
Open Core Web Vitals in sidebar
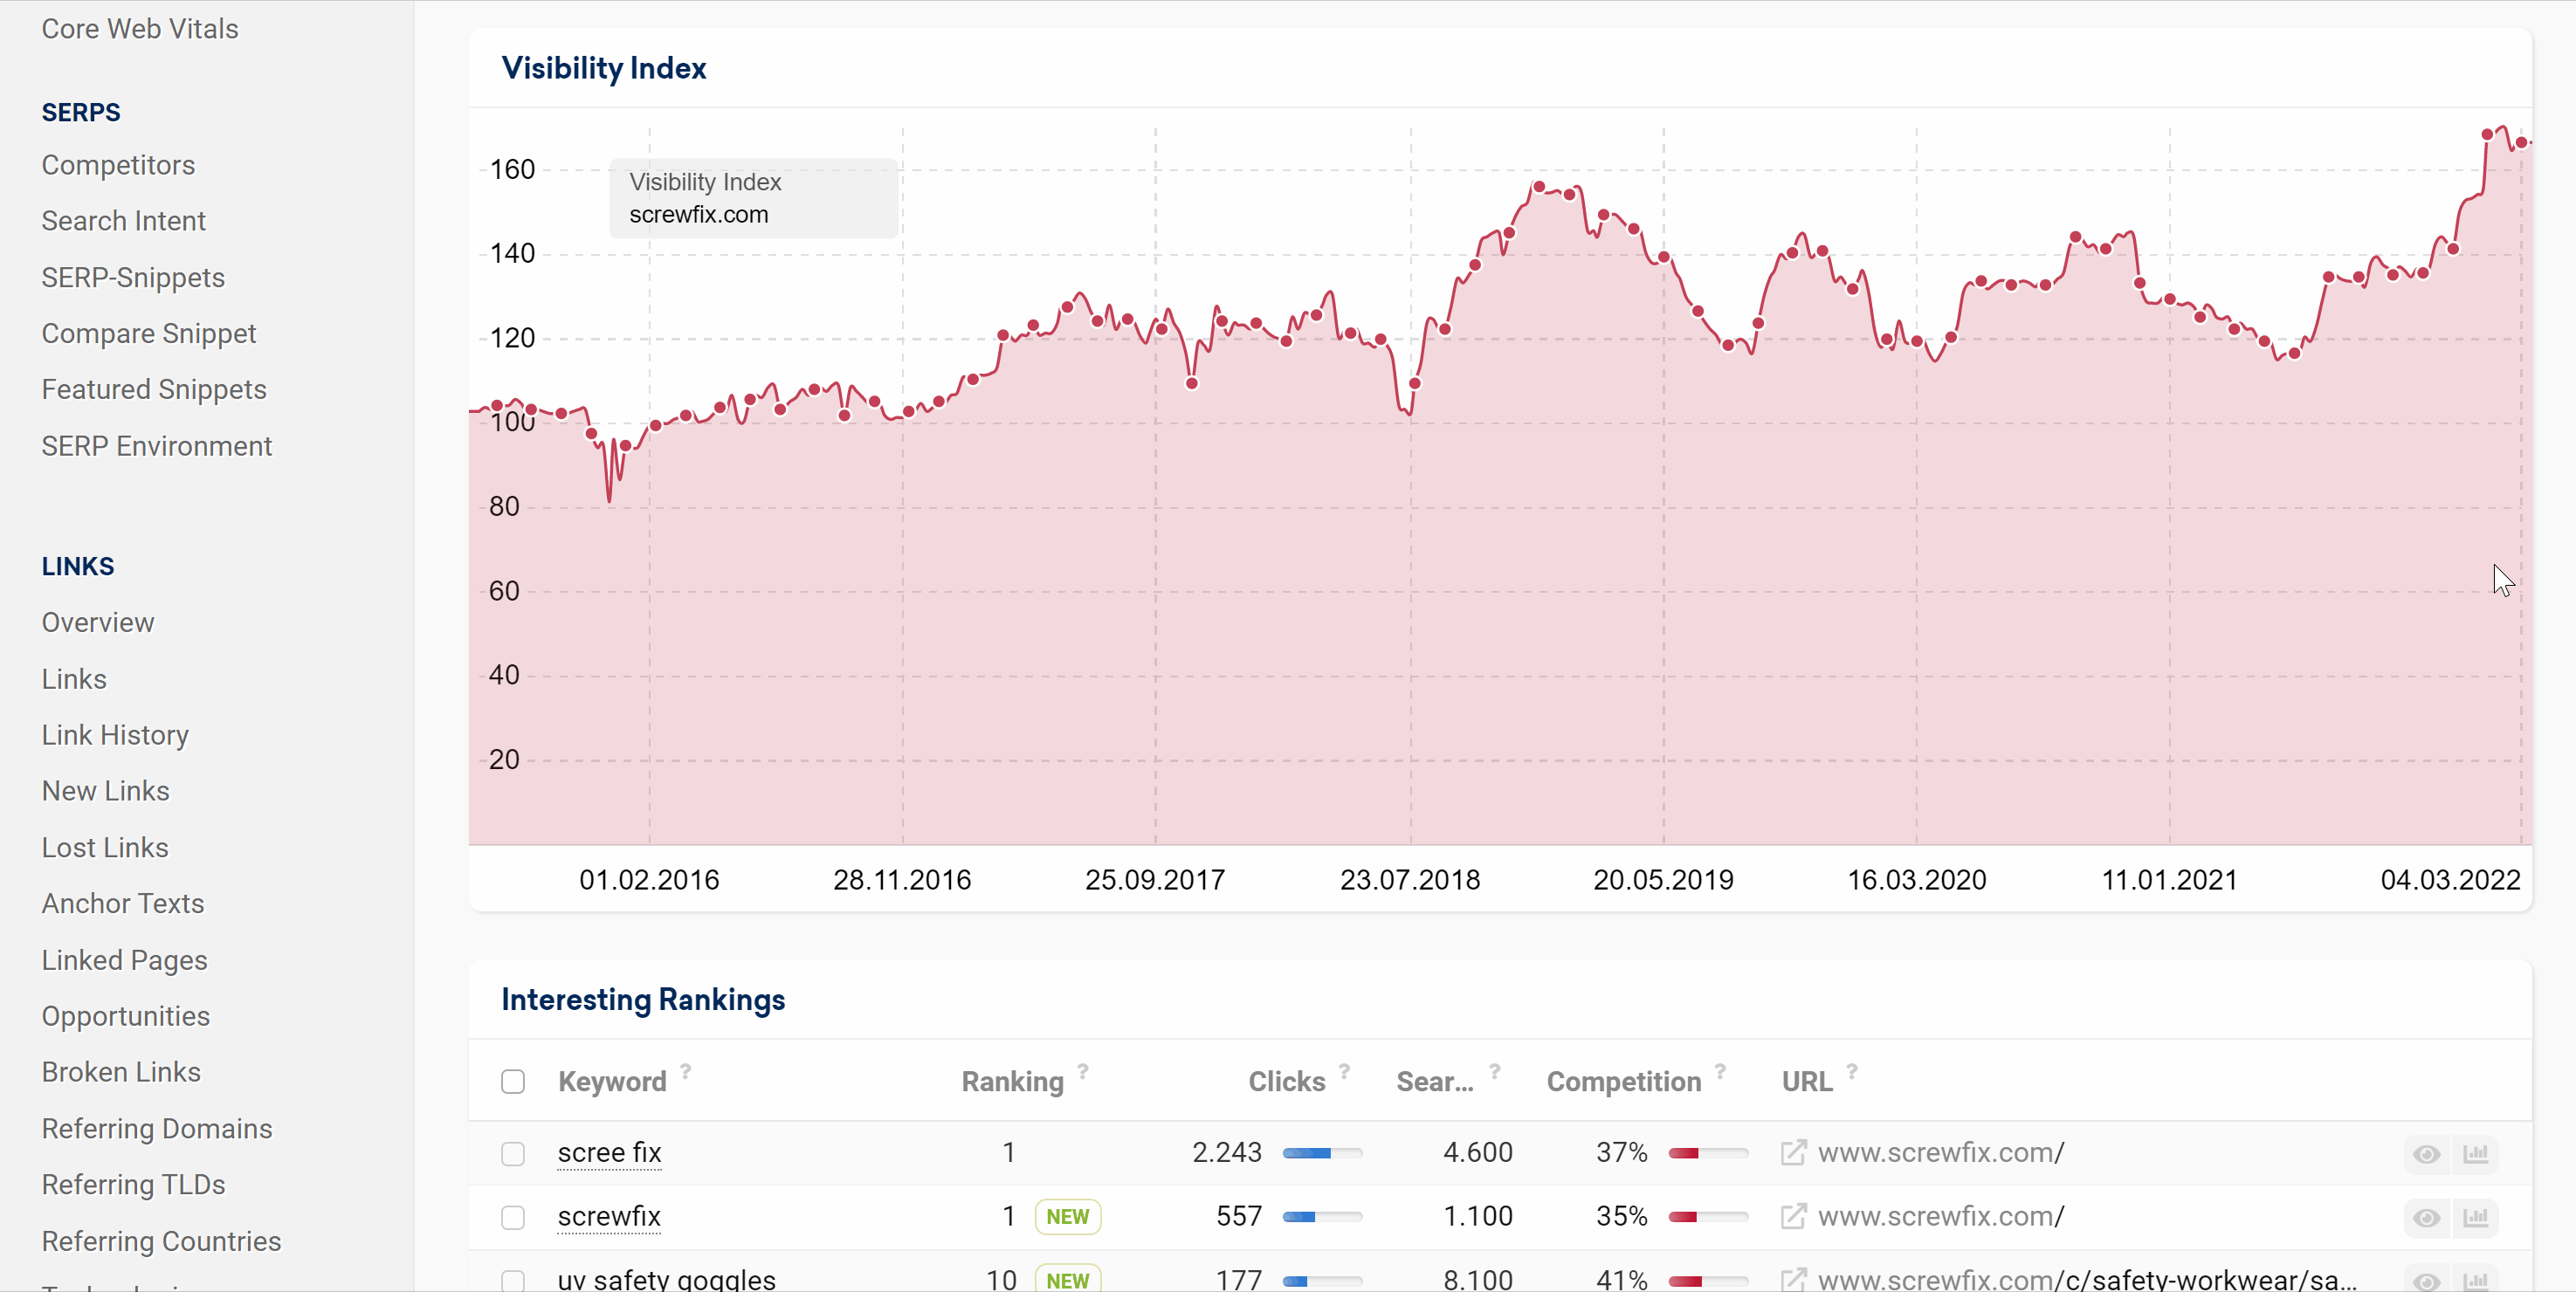tap(140, 29)
